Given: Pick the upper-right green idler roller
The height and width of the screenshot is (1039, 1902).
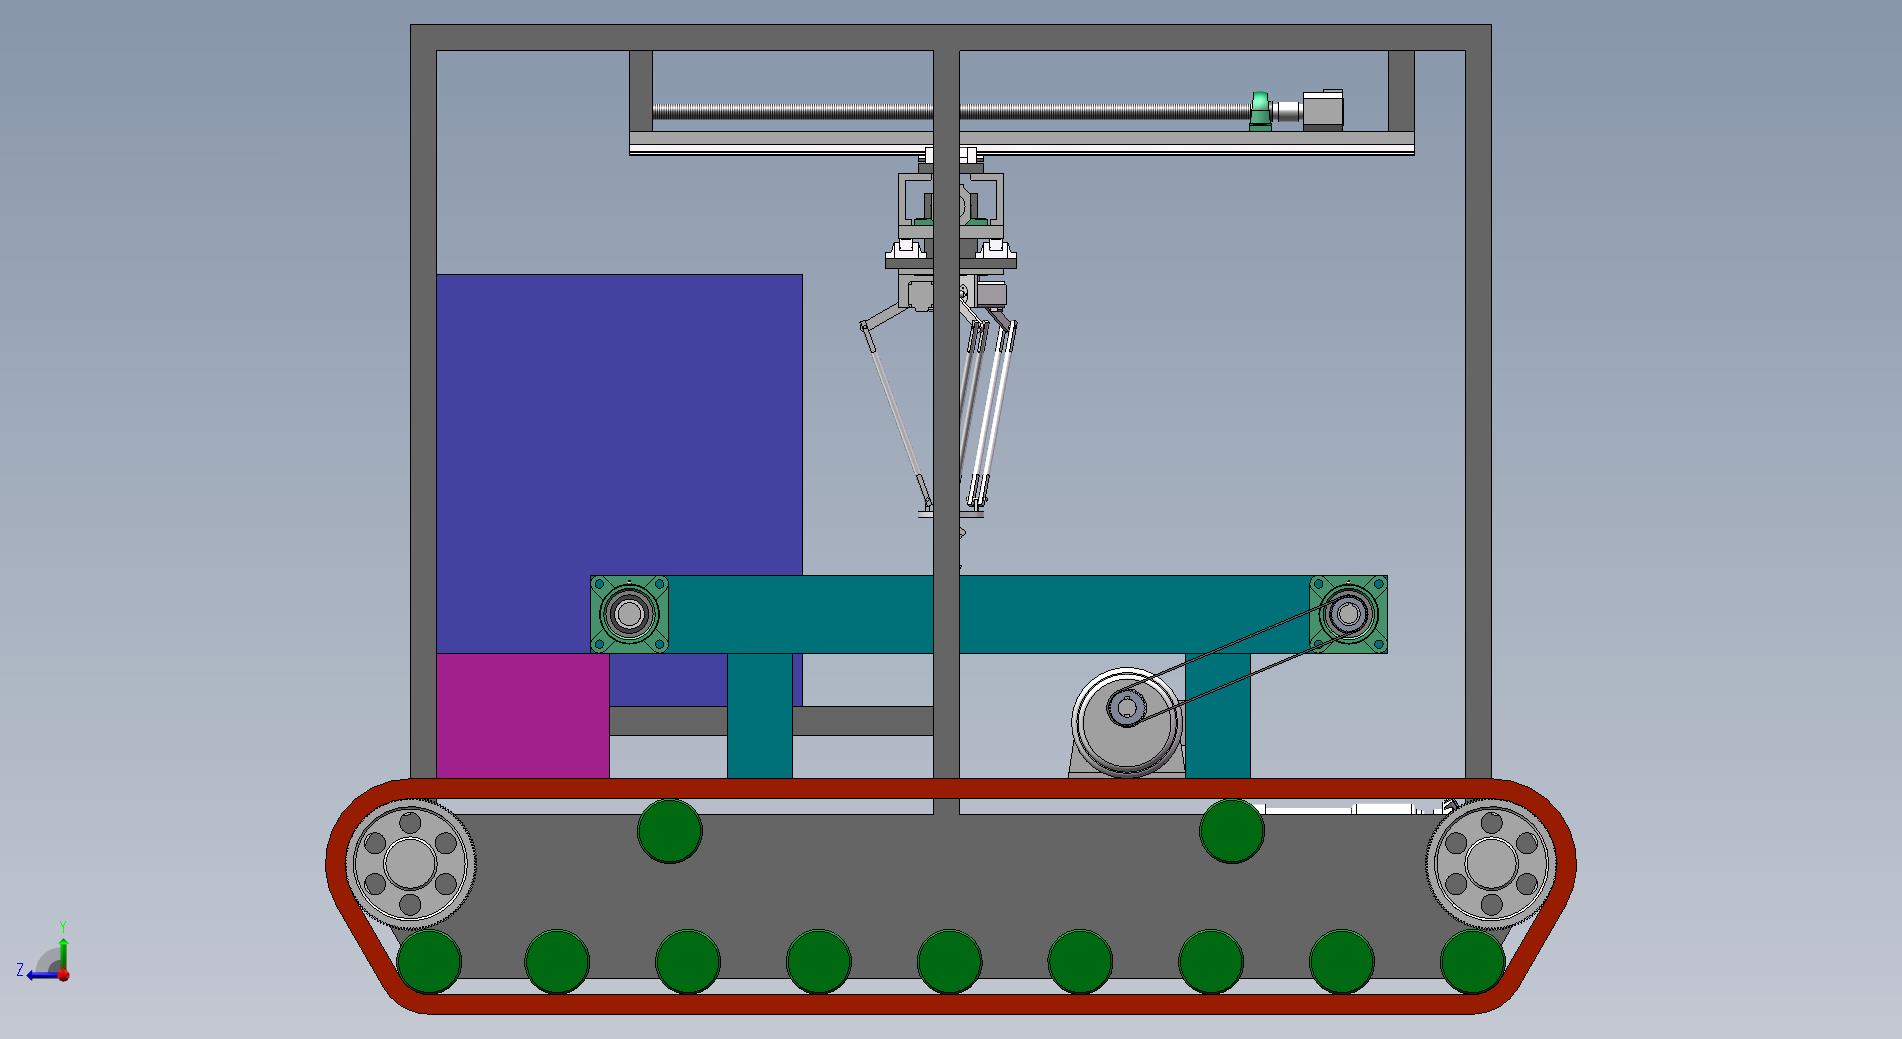Looking at the screenshot, I should click(x=1231, y=831).
